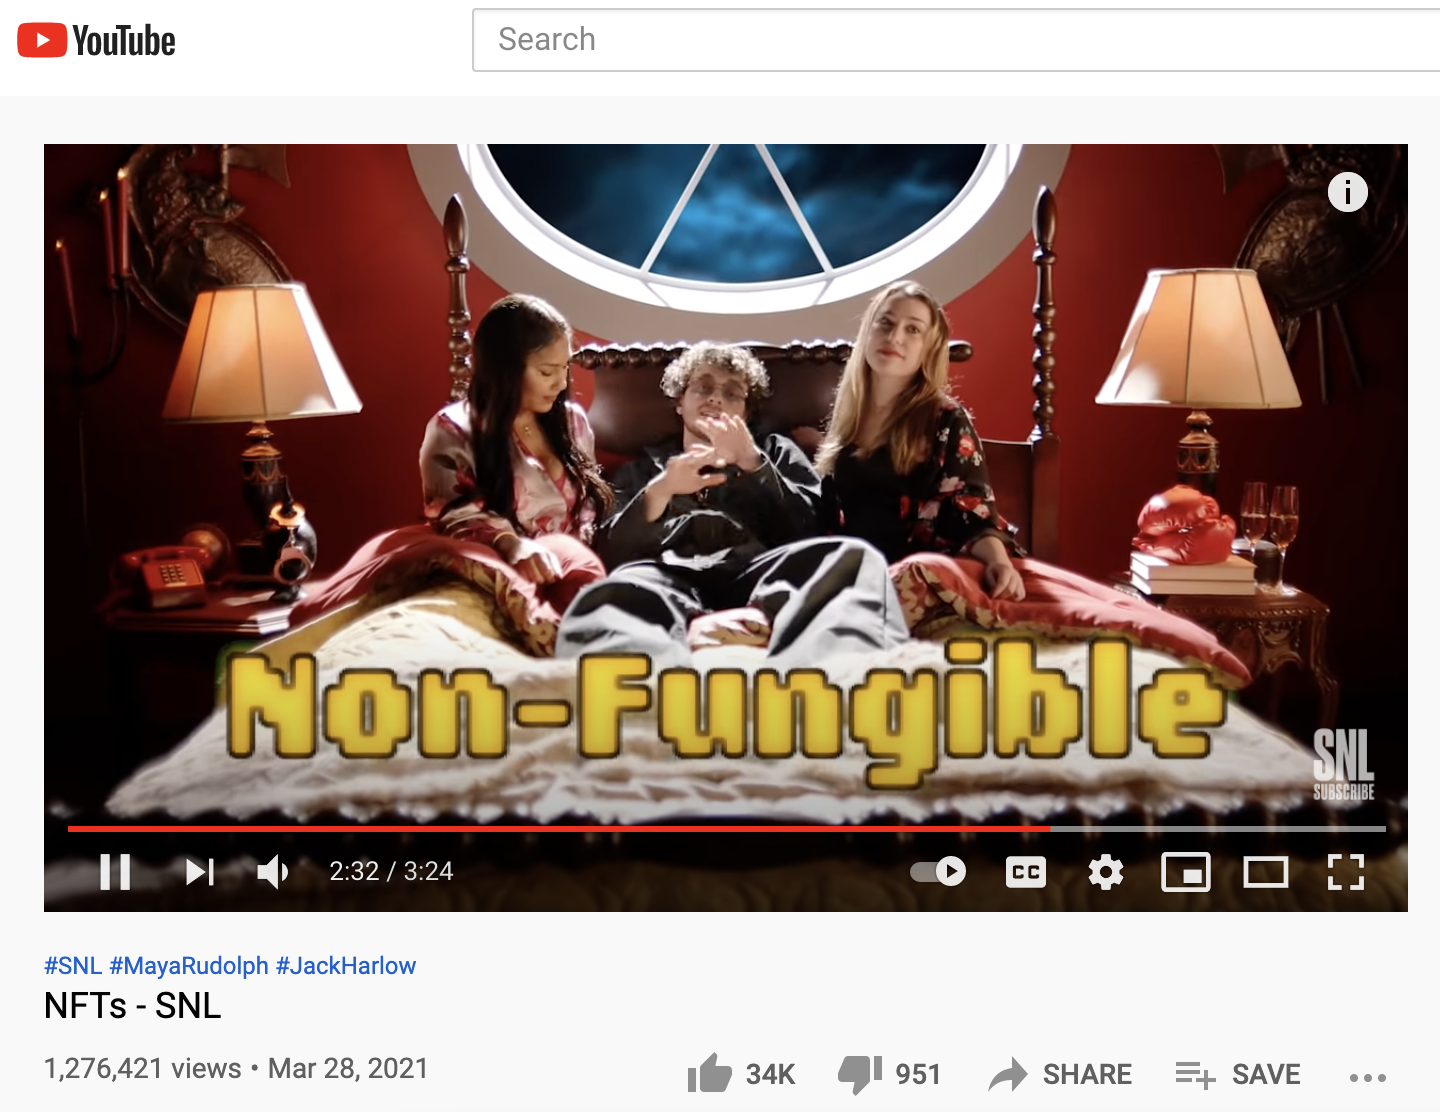Switch to theater mode

(1266, 872)
